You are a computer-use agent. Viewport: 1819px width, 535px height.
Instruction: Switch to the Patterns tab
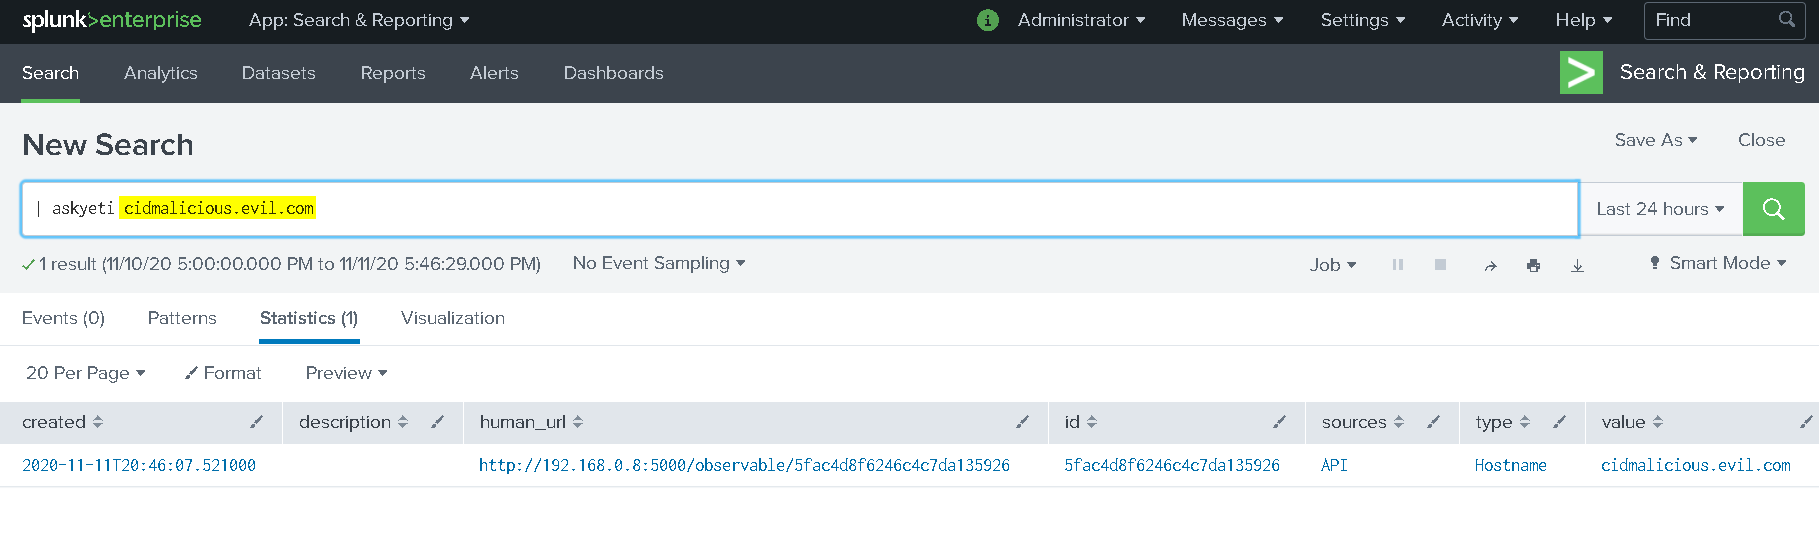tap(182, 318)
